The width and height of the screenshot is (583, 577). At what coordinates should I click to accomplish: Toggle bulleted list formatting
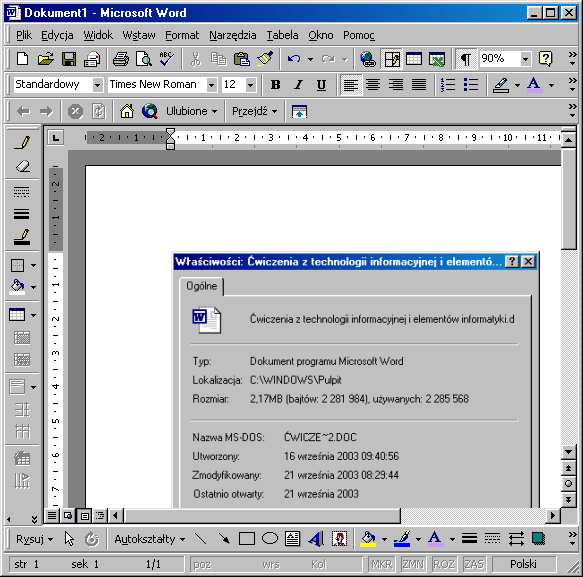coord(471,85)
